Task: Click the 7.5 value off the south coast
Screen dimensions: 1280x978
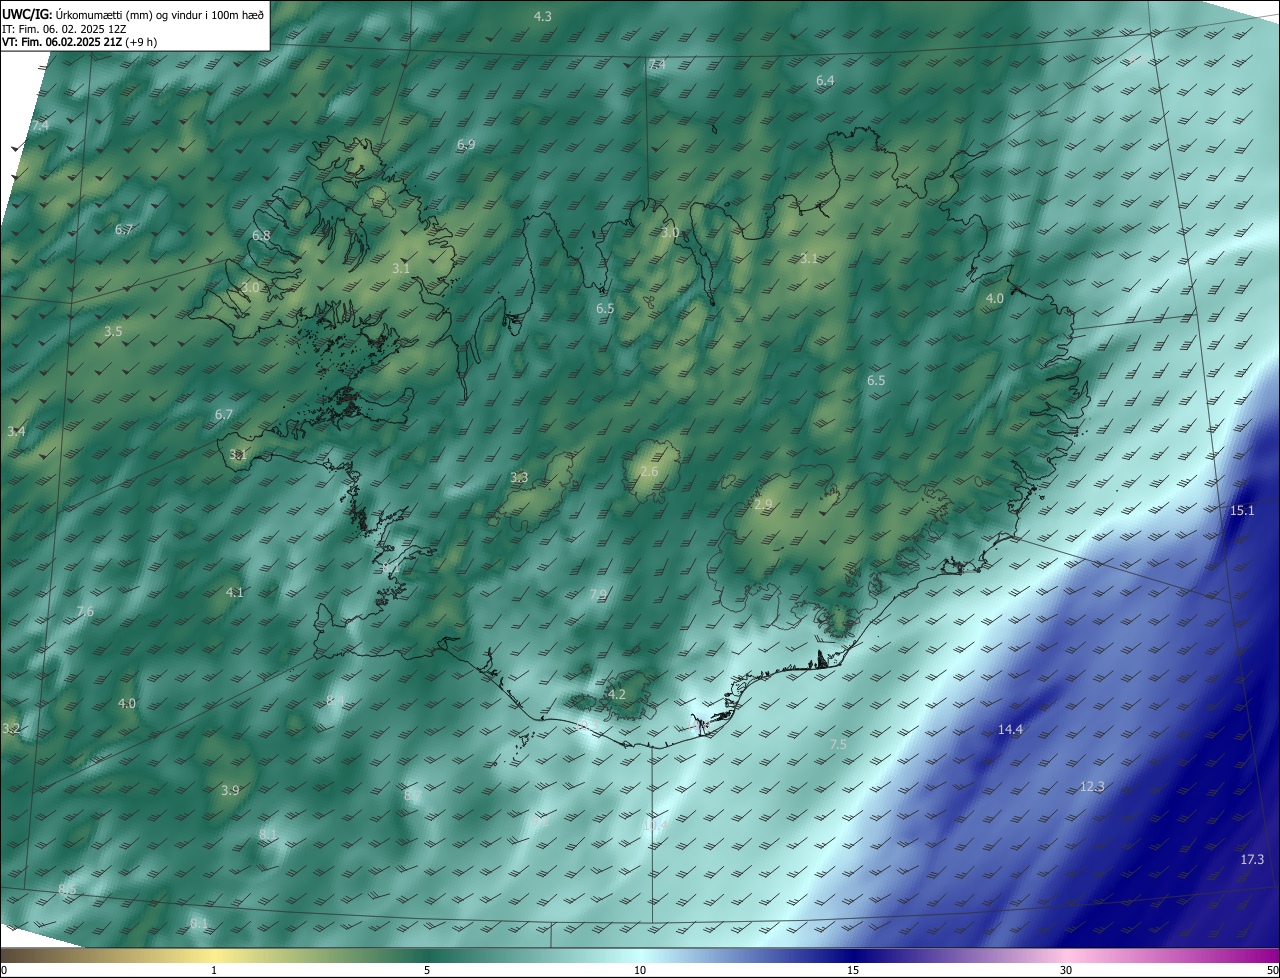Action: point(838,744)
